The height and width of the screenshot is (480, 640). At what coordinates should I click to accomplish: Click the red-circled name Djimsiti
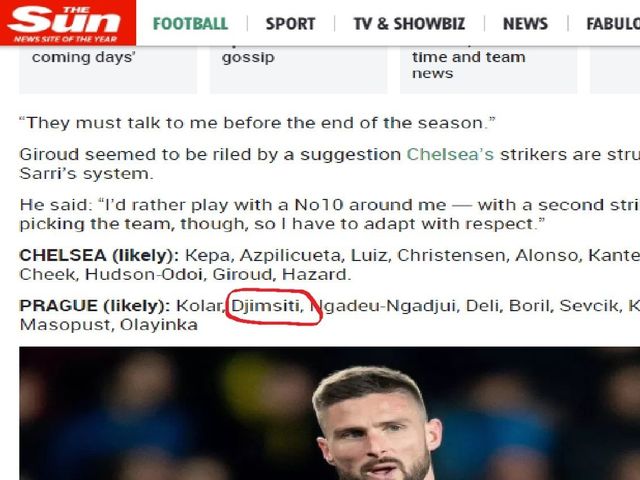[x=265, y=306]
